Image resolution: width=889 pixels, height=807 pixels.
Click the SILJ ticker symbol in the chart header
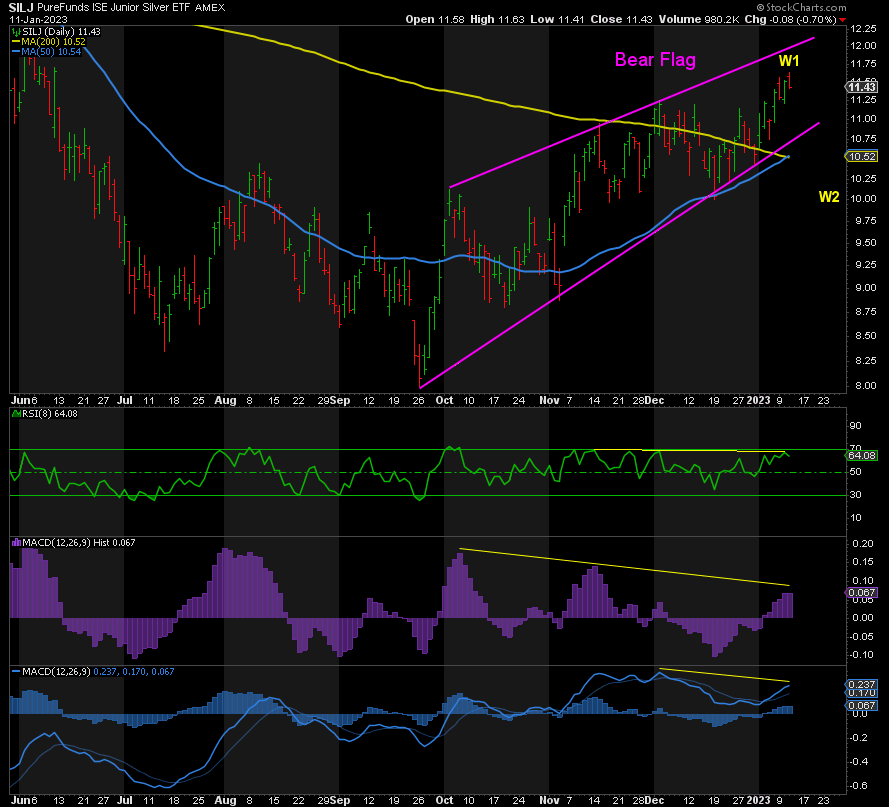pyautogui.click(x=20, y=7)
